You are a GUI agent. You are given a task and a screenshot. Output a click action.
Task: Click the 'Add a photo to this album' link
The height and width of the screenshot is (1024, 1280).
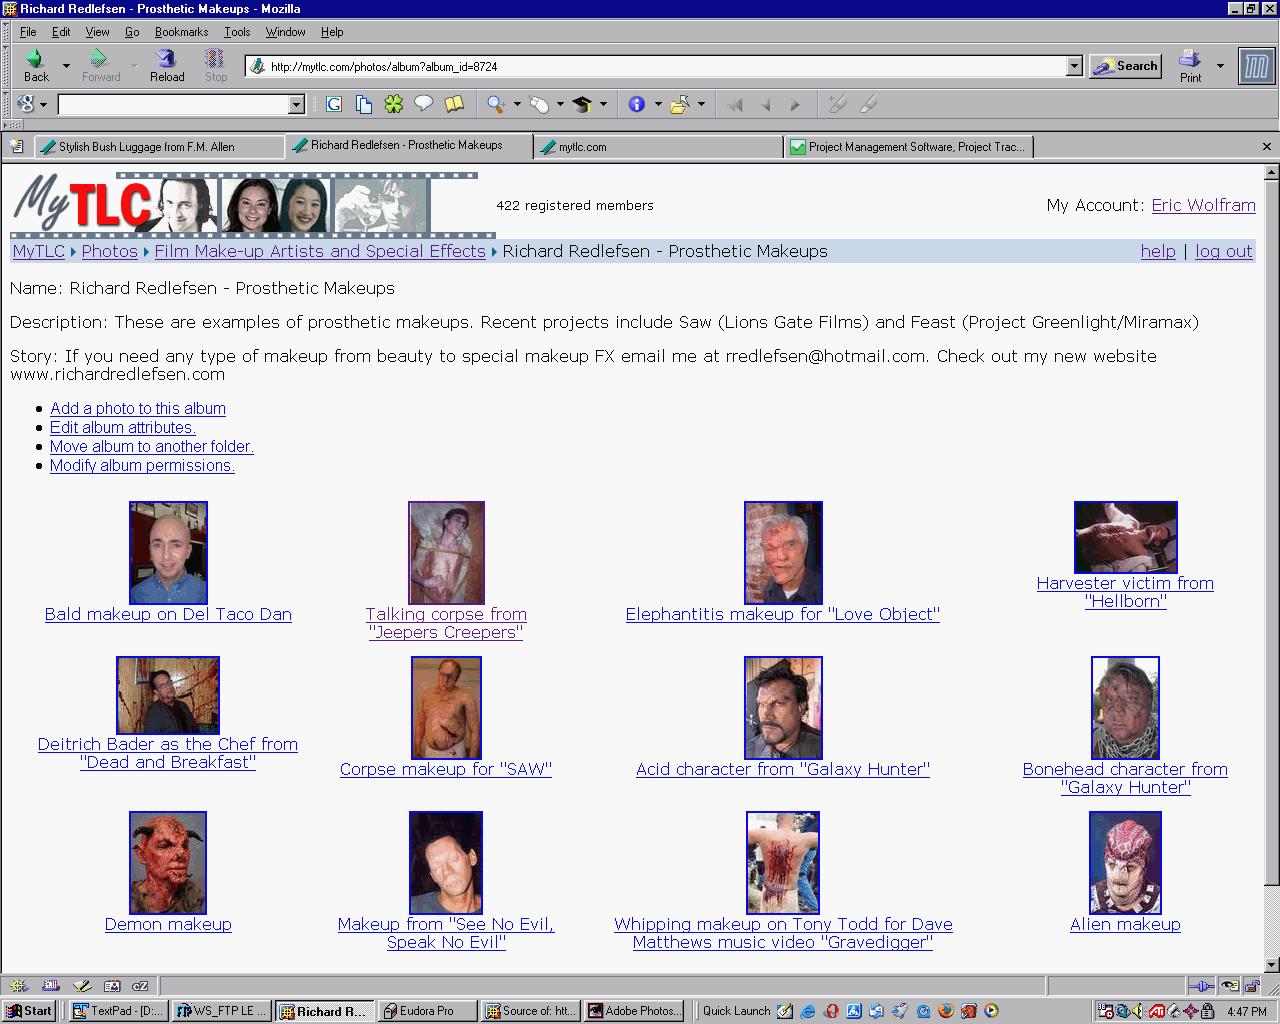pos(138,408)
